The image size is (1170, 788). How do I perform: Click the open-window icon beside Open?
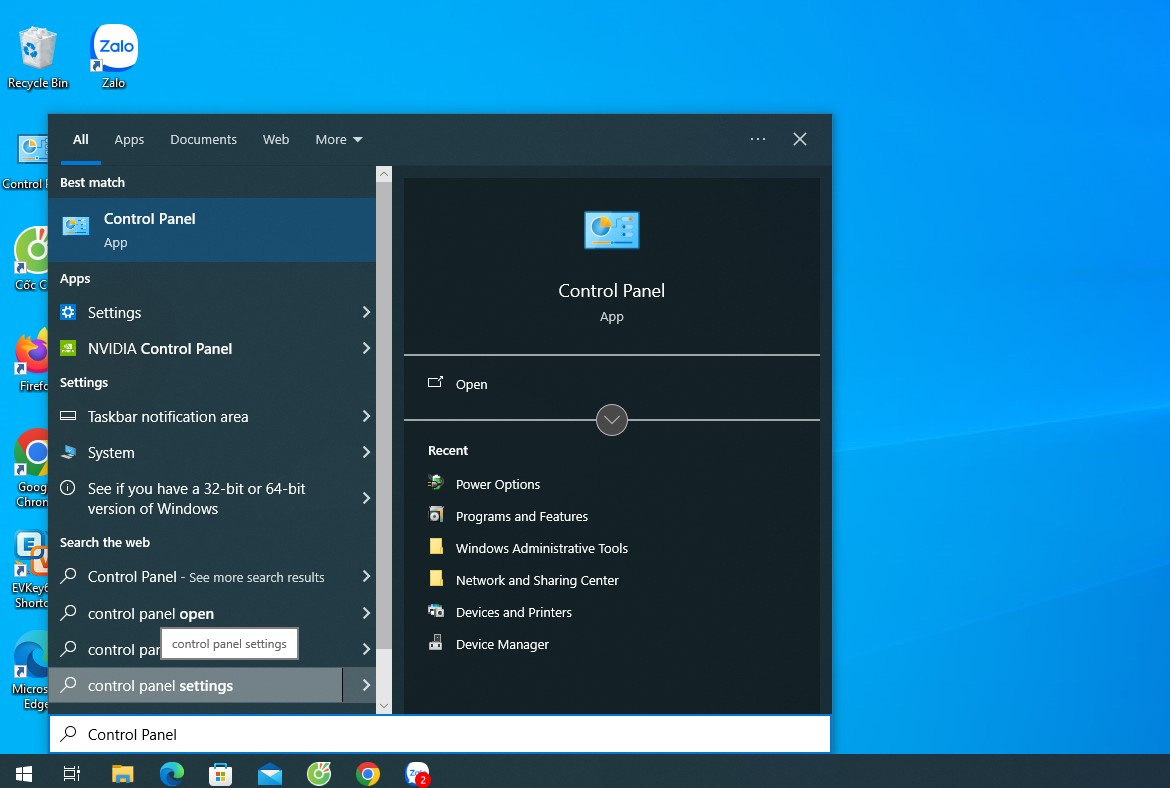click(435, 383)
